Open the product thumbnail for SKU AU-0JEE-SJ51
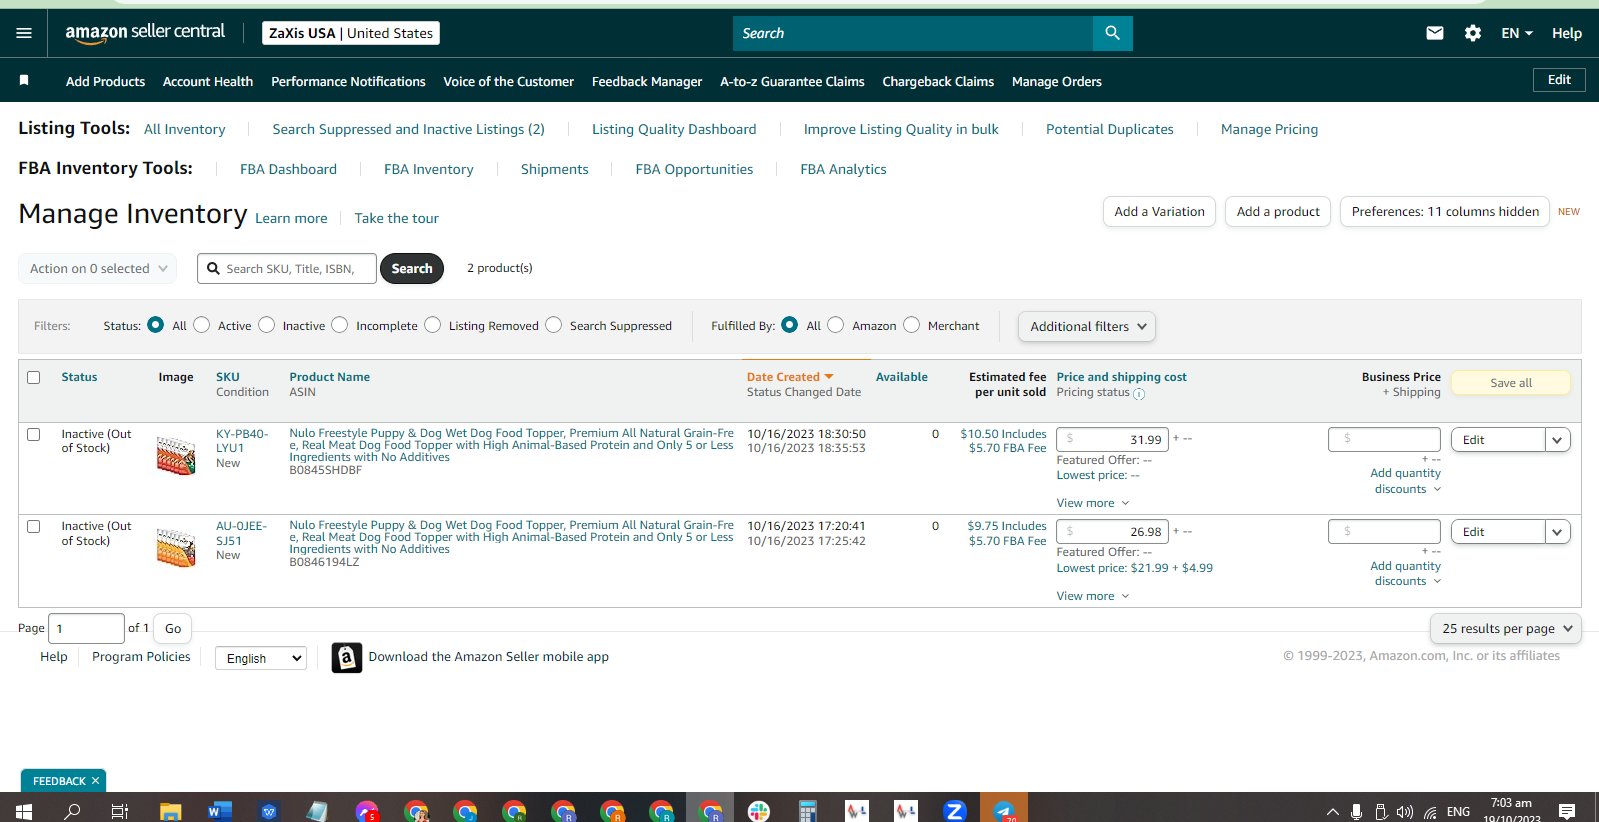Screen dimensions: 1599x822 tap(176, 547)
